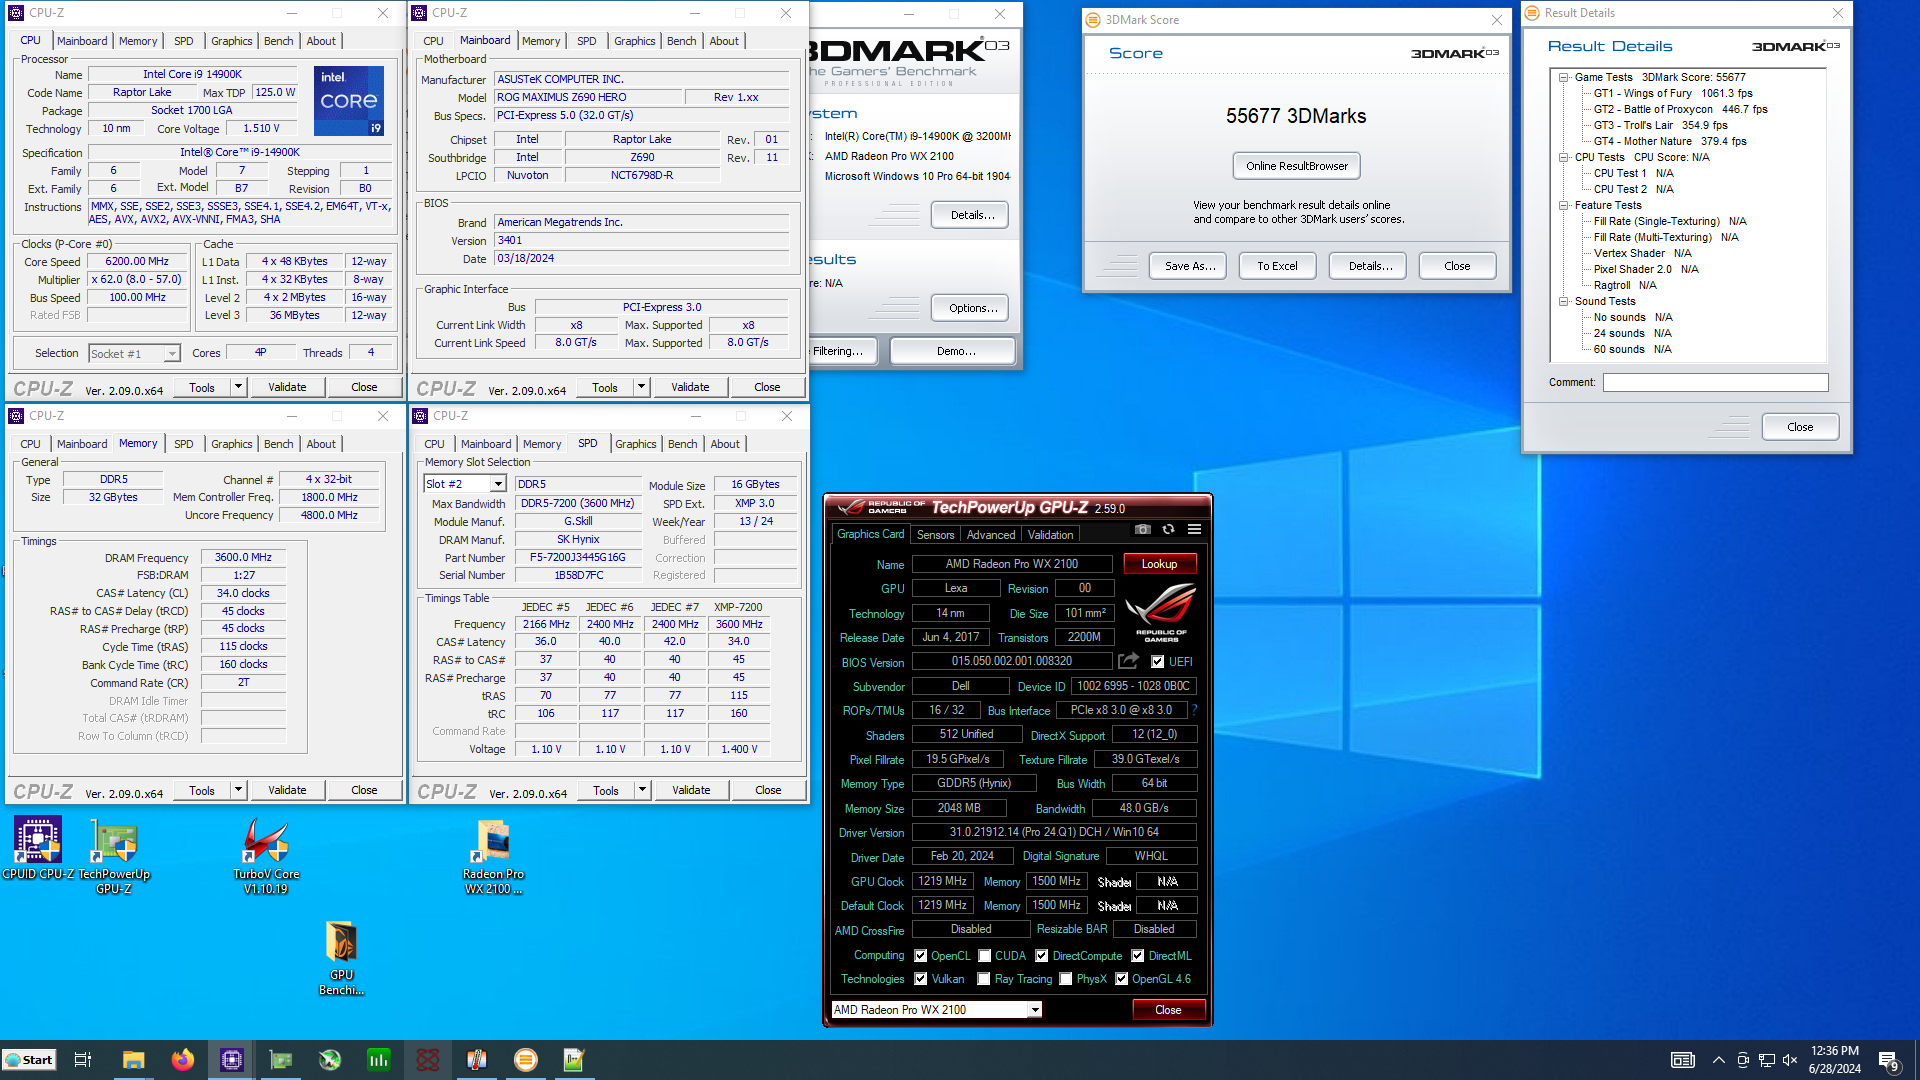
Task: Click Save As... in 3DMark Score window
Action: [x=1190, y=266]
